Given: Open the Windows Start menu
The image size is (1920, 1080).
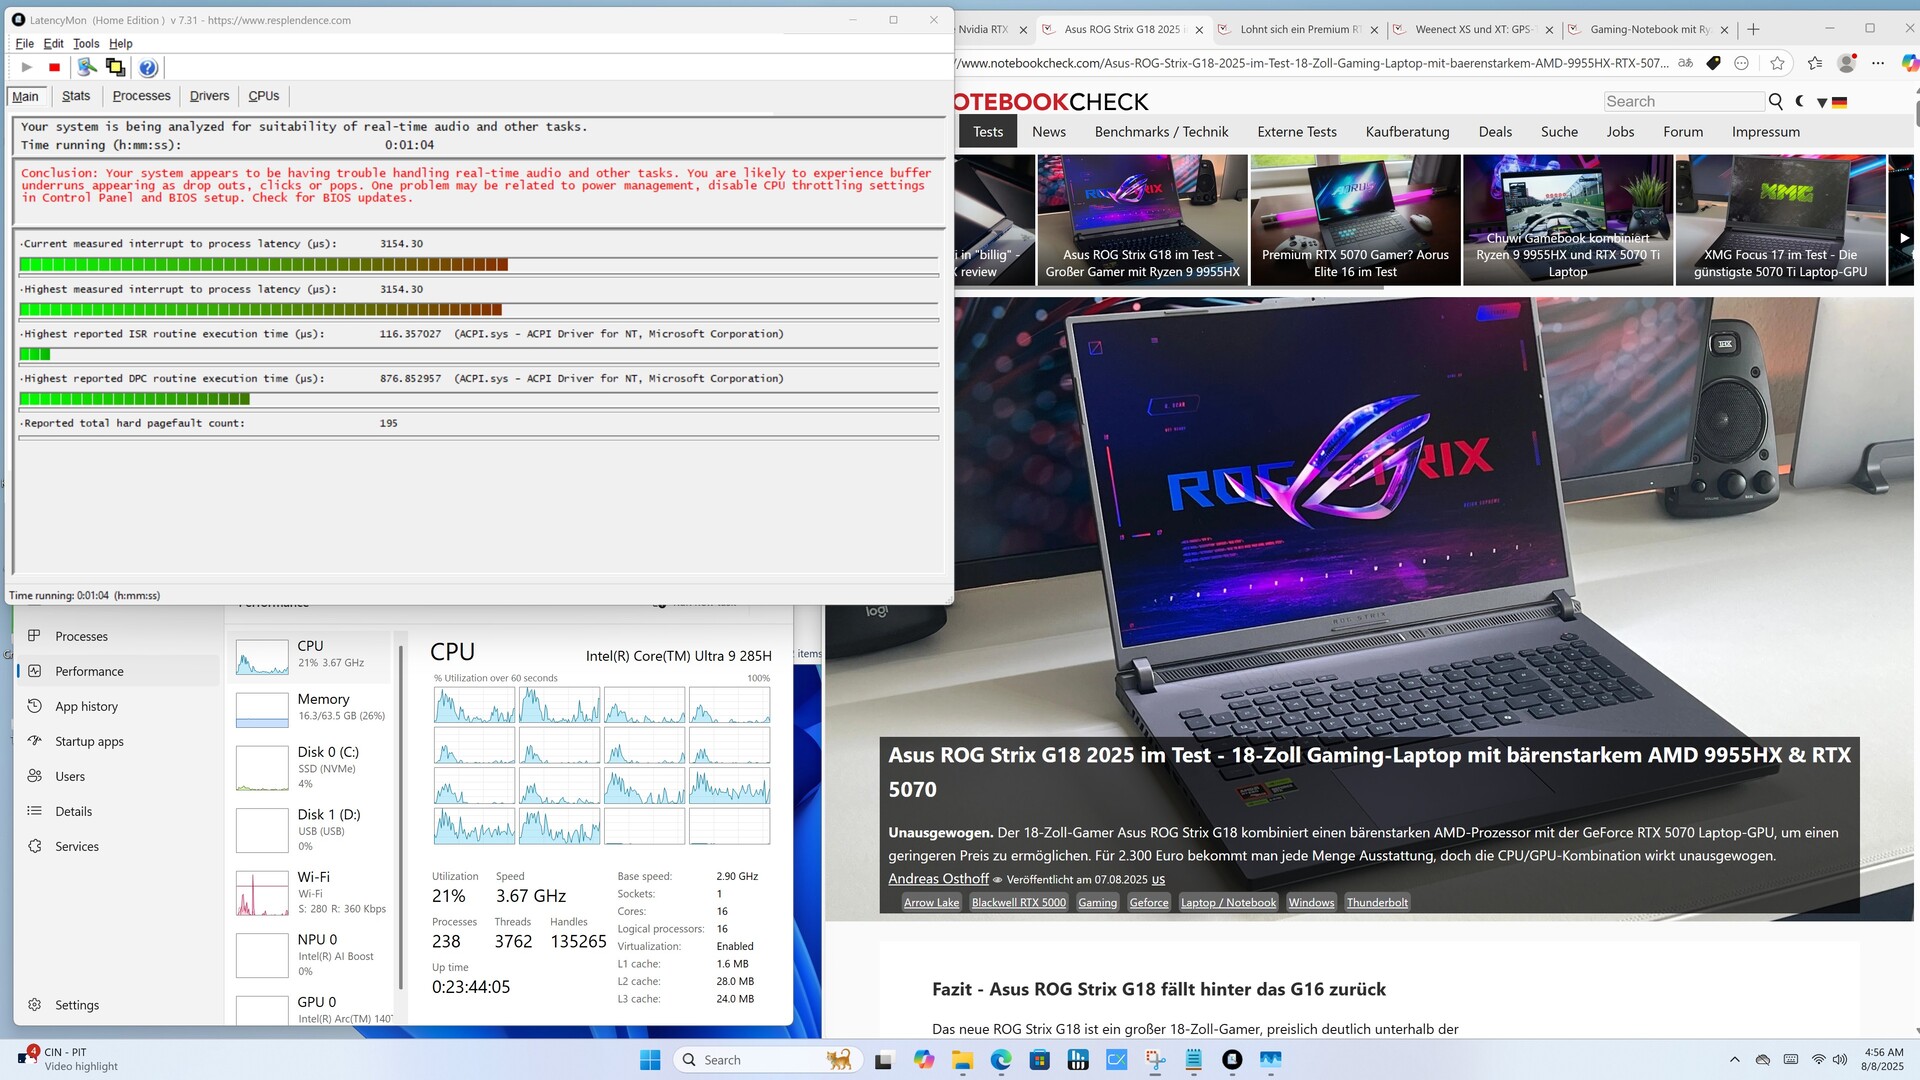Looking at the screenshot, I should pos(650,1060).
